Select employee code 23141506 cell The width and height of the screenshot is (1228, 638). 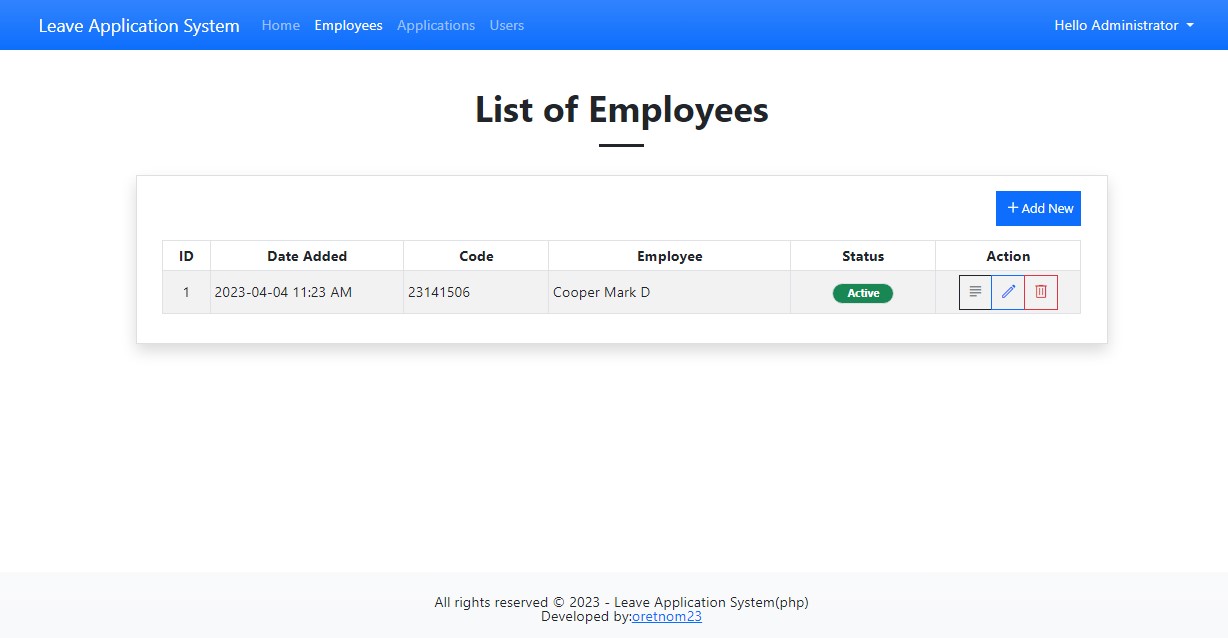[476, 292]
